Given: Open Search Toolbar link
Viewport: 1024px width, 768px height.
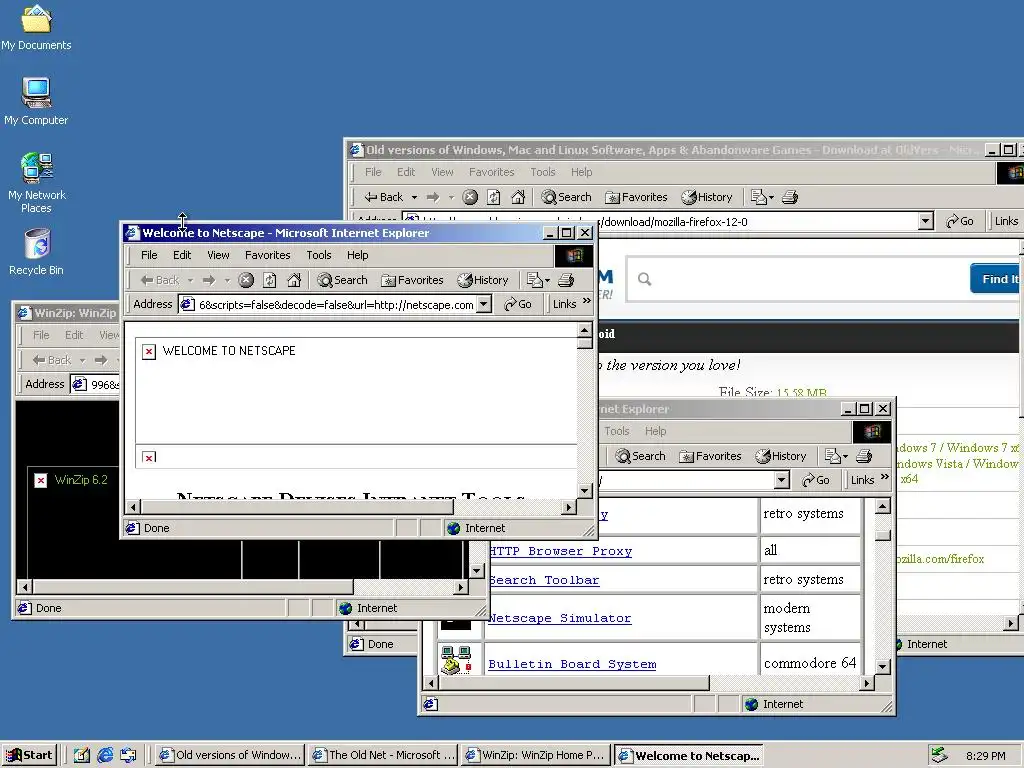Looking at the screenshot, I should [544, 580].
